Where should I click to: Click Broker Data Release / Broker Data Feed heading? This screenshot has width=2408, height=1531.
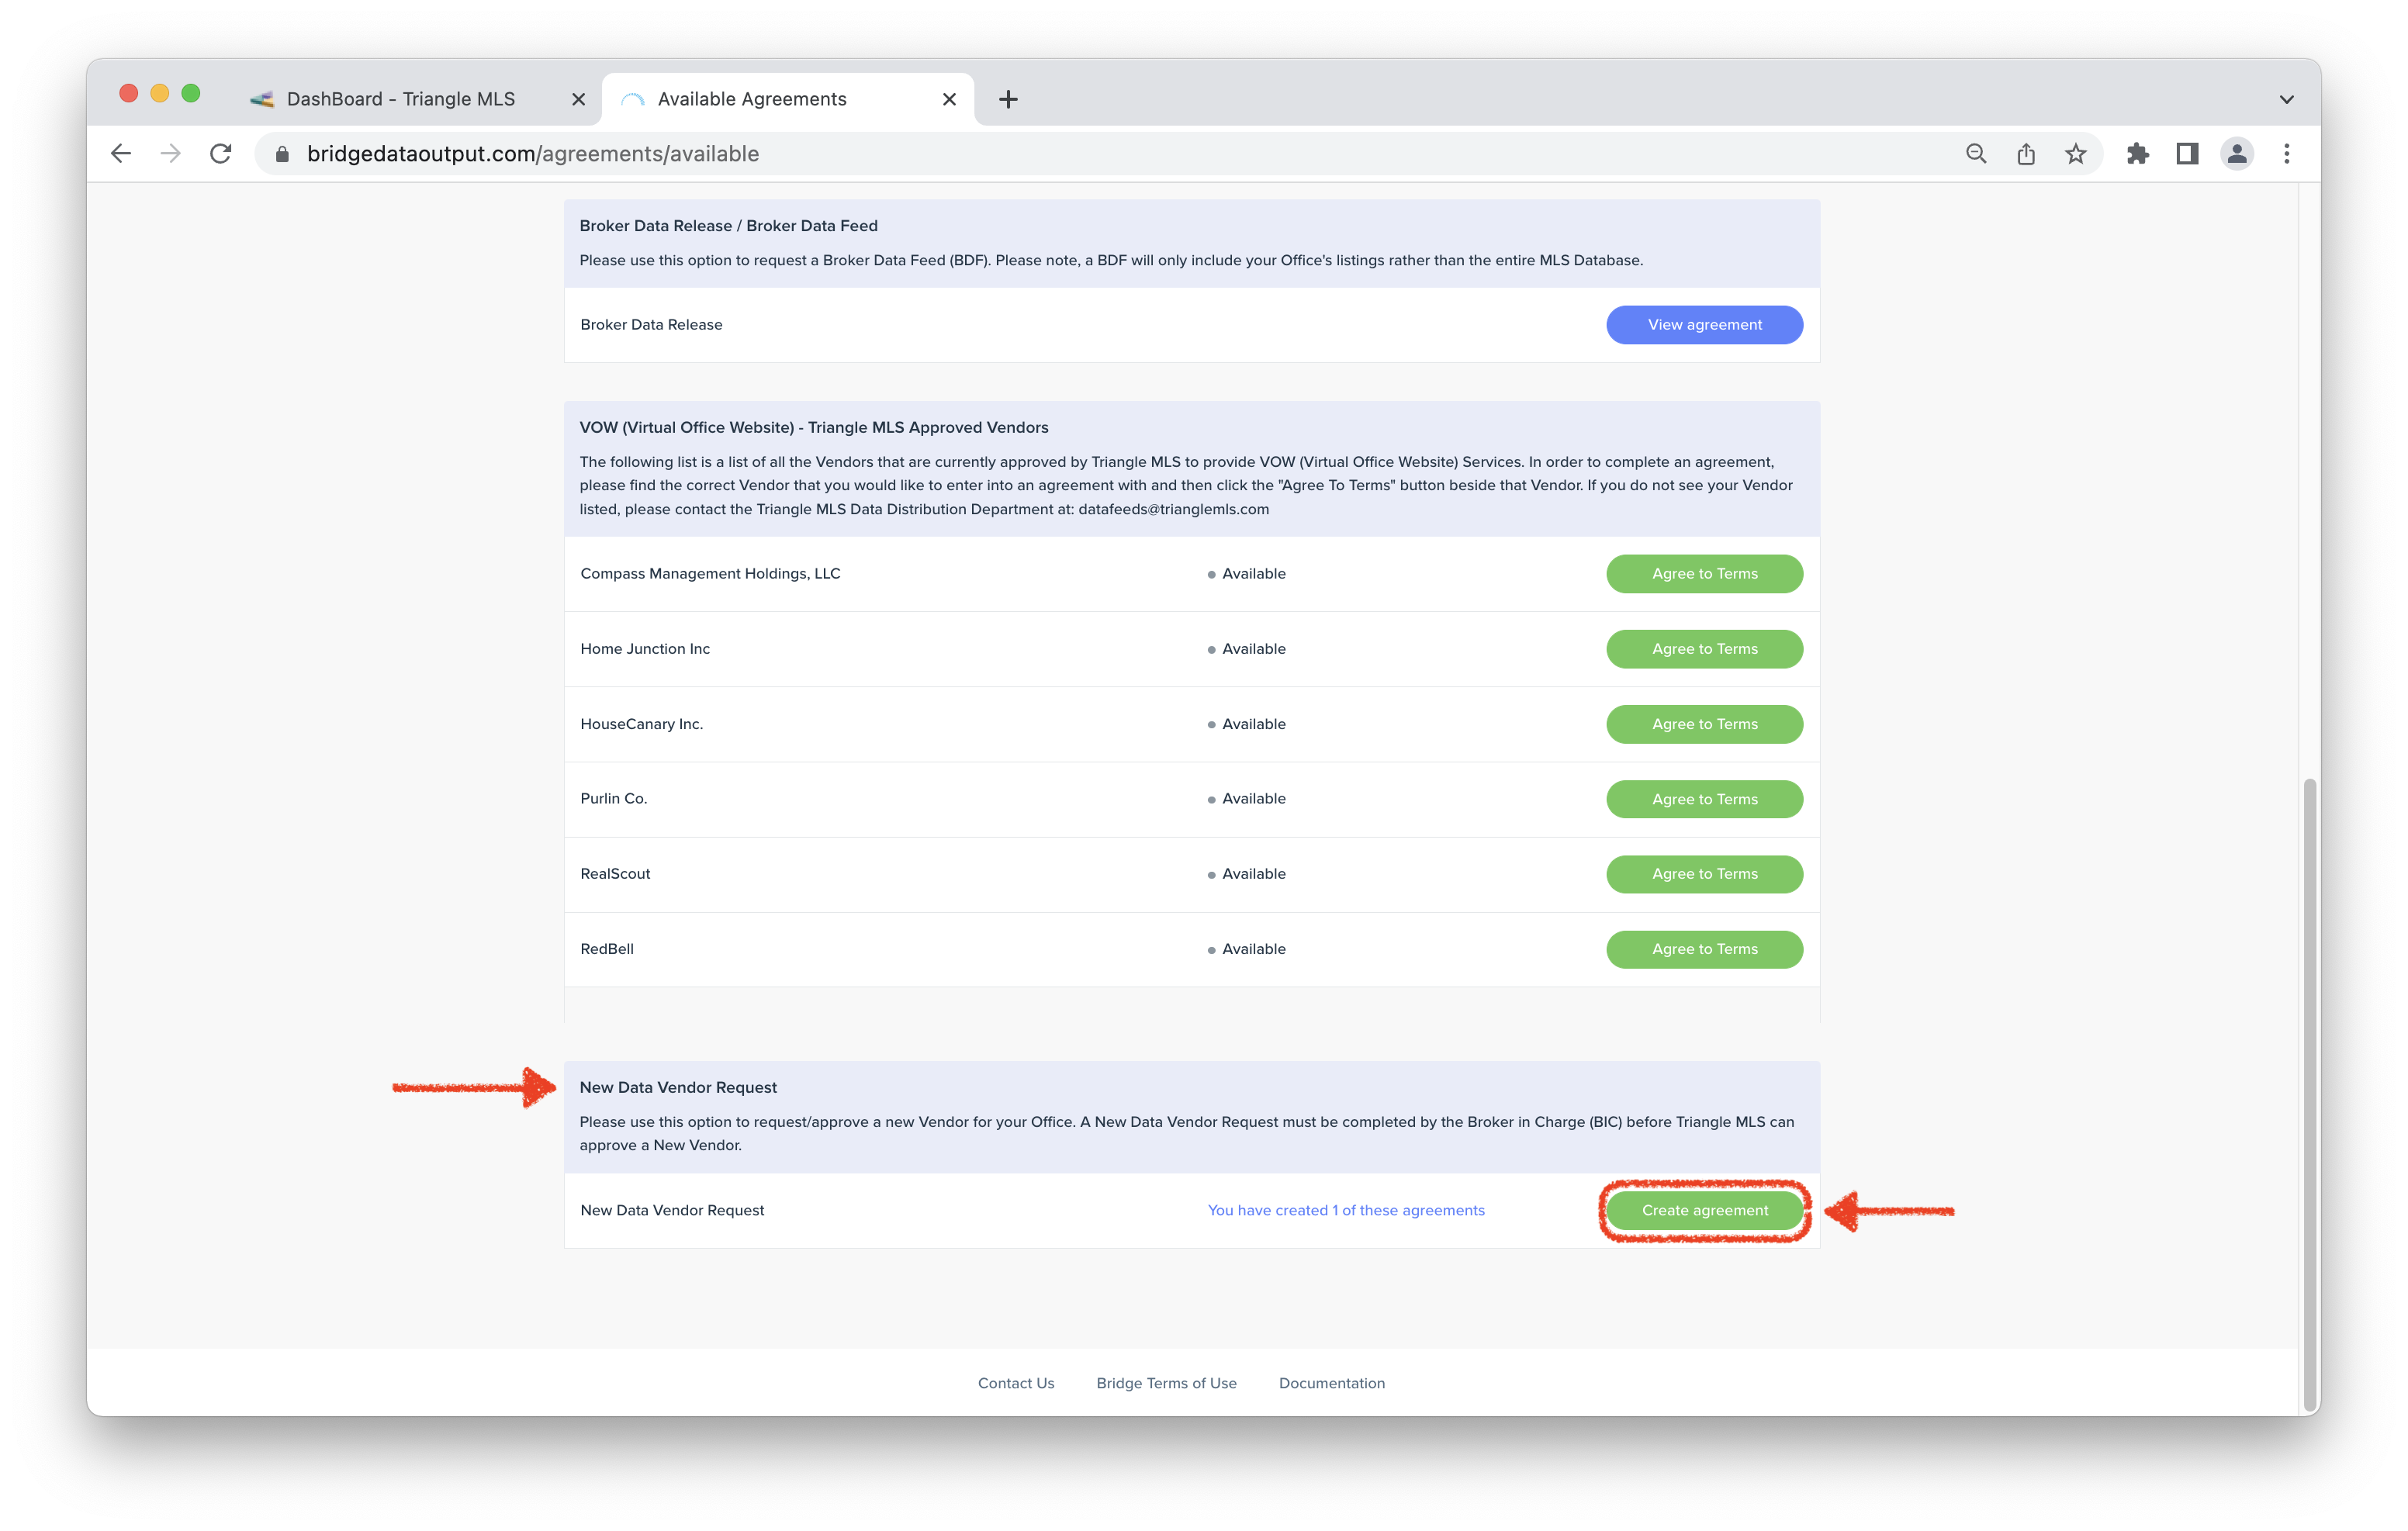(728, 226)
